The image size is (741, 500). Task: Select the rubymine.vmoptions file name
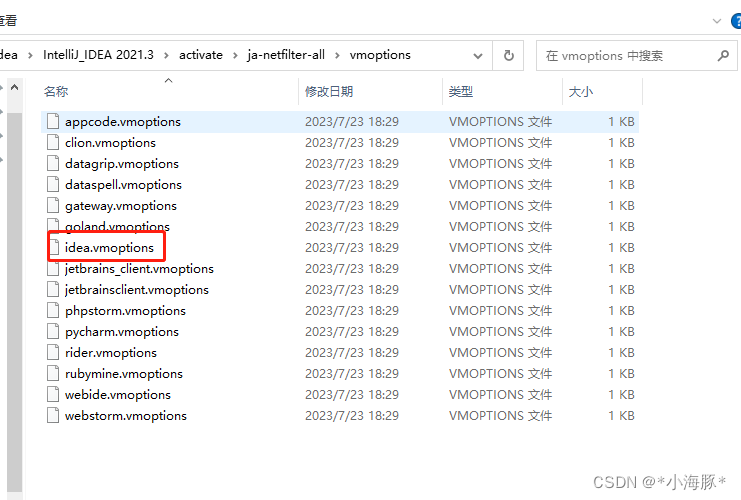pyautogui.click(x=124, y=374)
